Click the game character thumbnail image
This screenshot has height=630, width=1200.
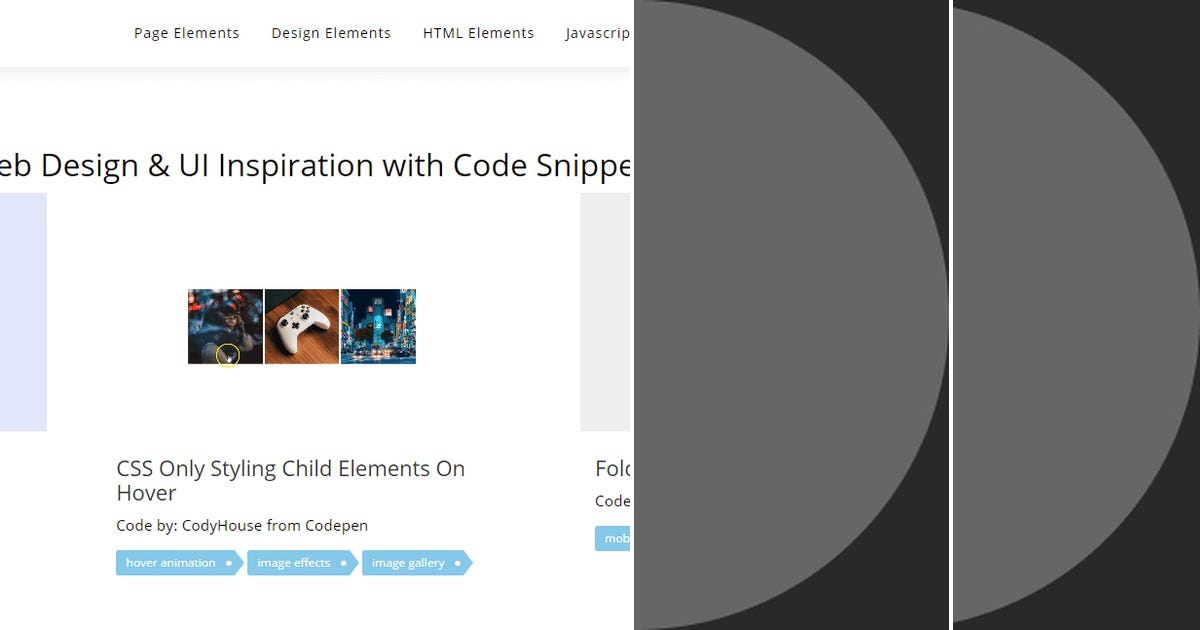[224, 325]
